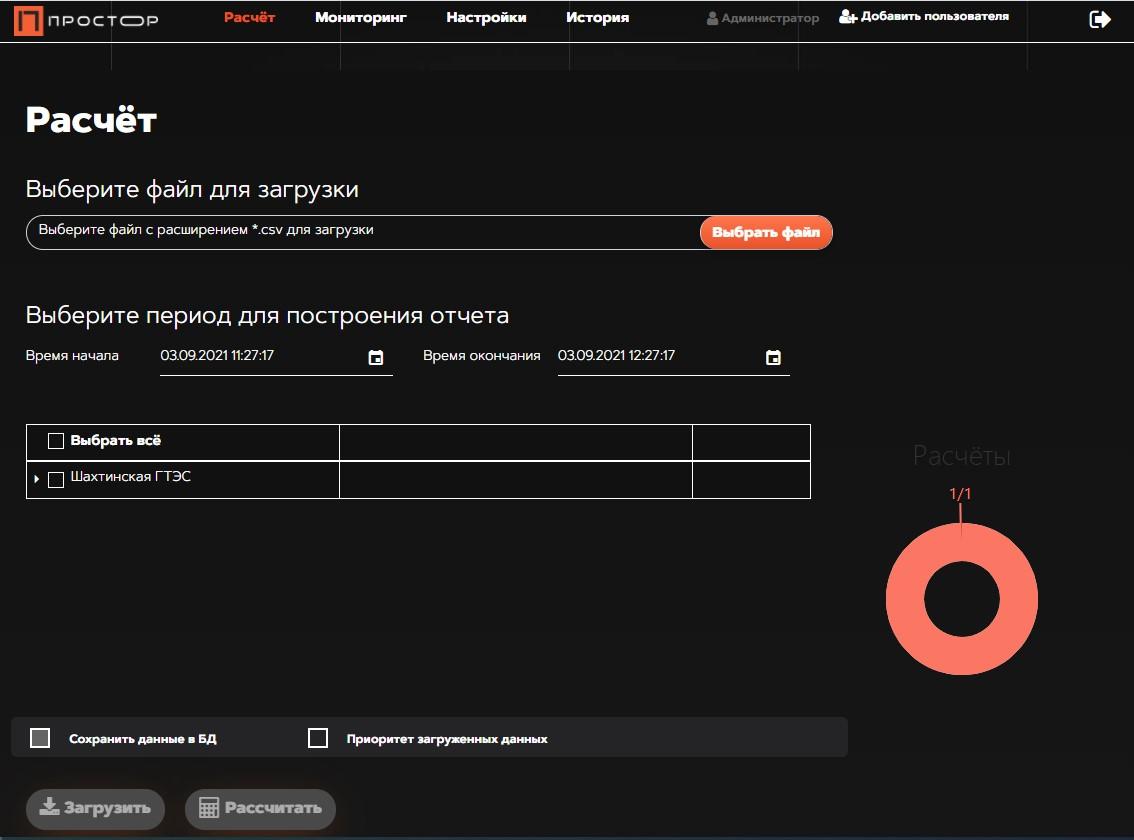Open the end time calendar picker
Image resolution: width=1134 pixels, height=840 pixels.
click(773, 358)
